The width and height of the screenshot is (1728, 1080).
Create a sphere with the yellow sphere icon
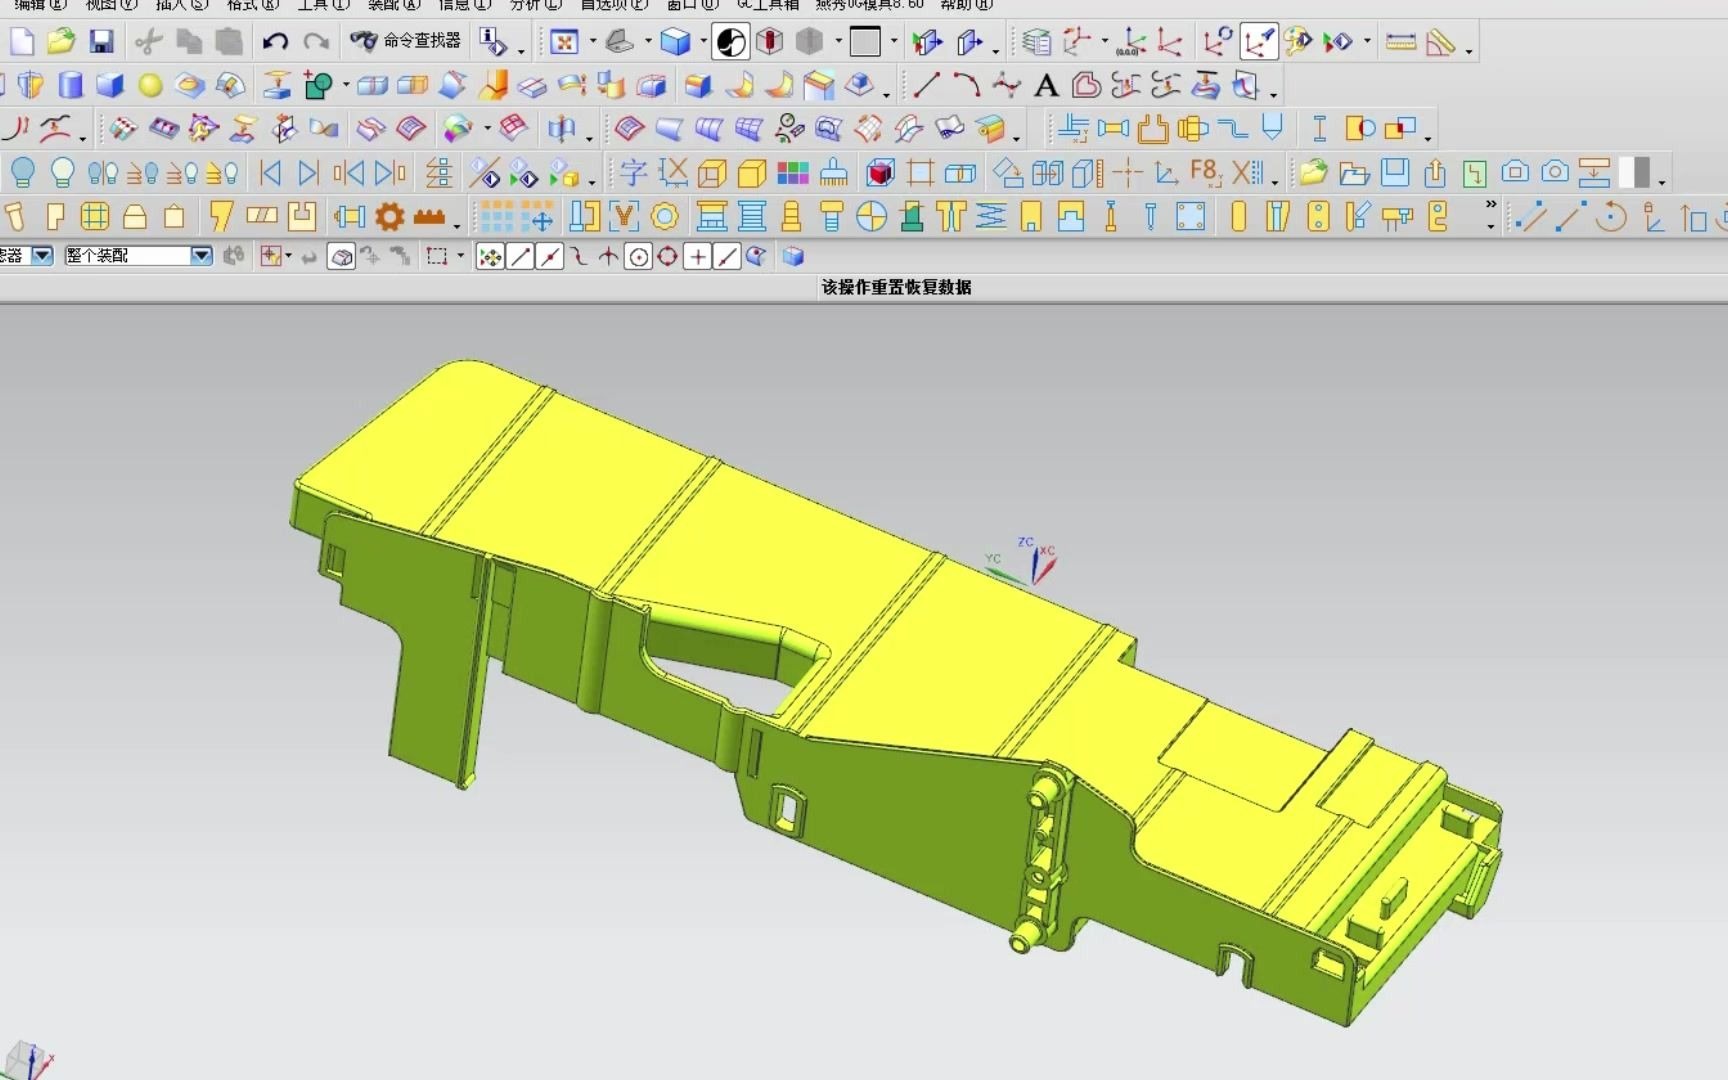(150, 85)
